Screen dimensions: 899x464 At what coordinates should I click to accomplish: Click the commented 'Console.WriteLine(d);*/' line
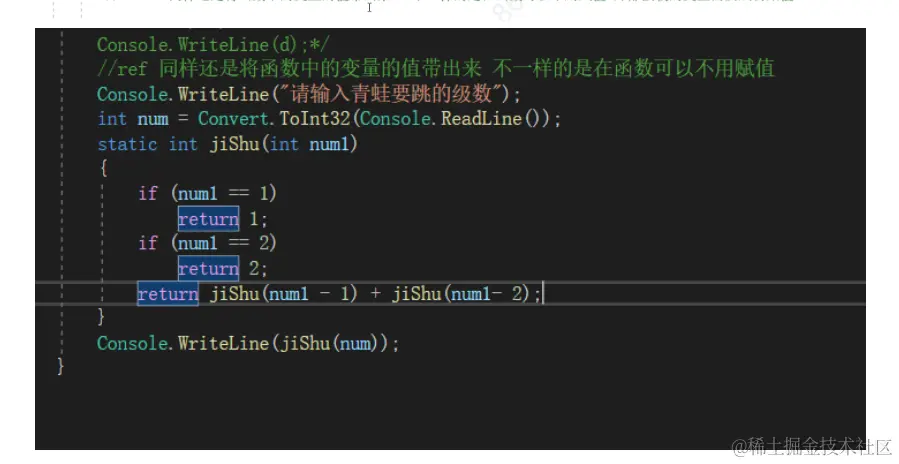click(213, 45)
